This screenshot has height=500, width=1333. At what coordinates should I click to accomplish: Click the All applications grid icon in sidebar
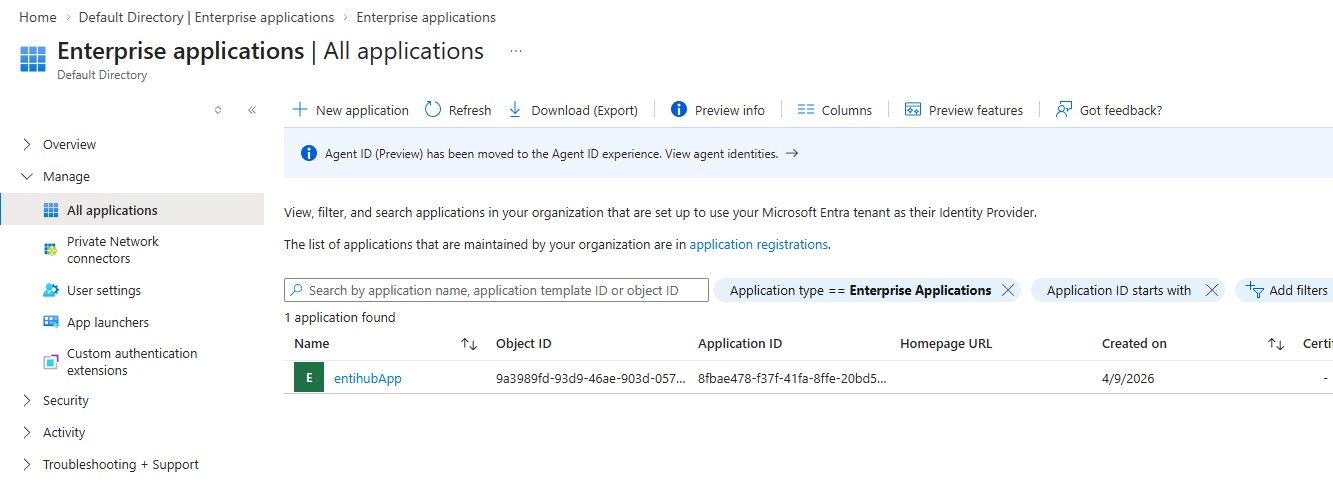[x=51, y=210]
